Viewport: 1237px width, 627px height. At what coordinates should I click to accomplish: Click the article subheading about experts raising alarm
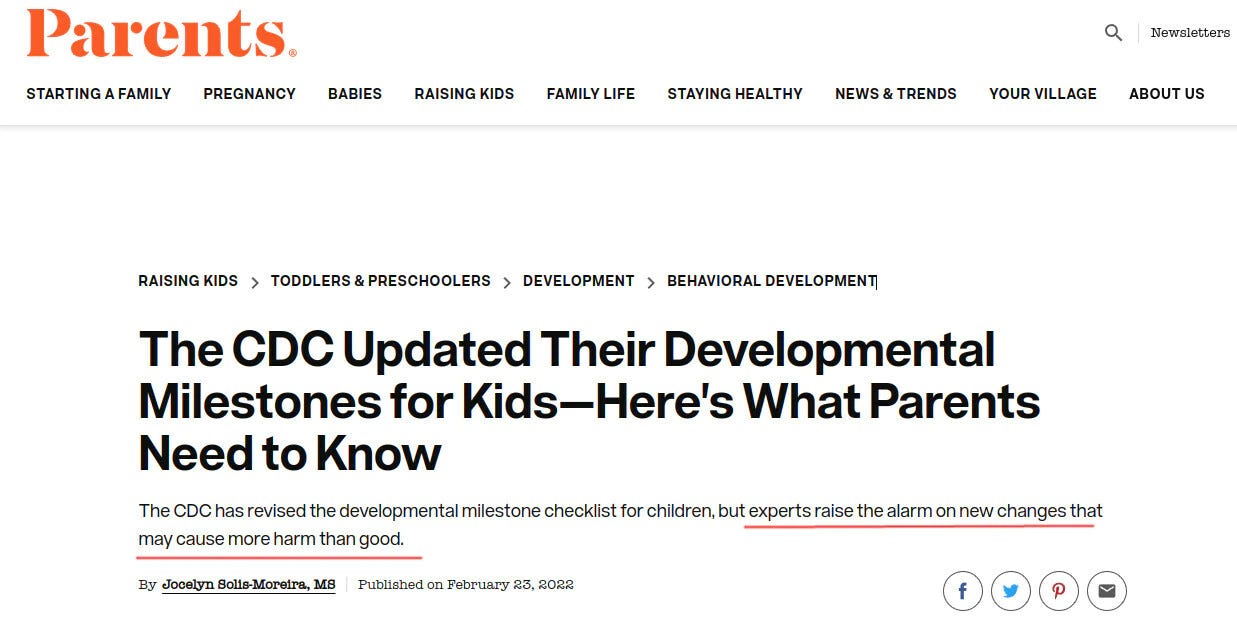(x=621, y=525)
